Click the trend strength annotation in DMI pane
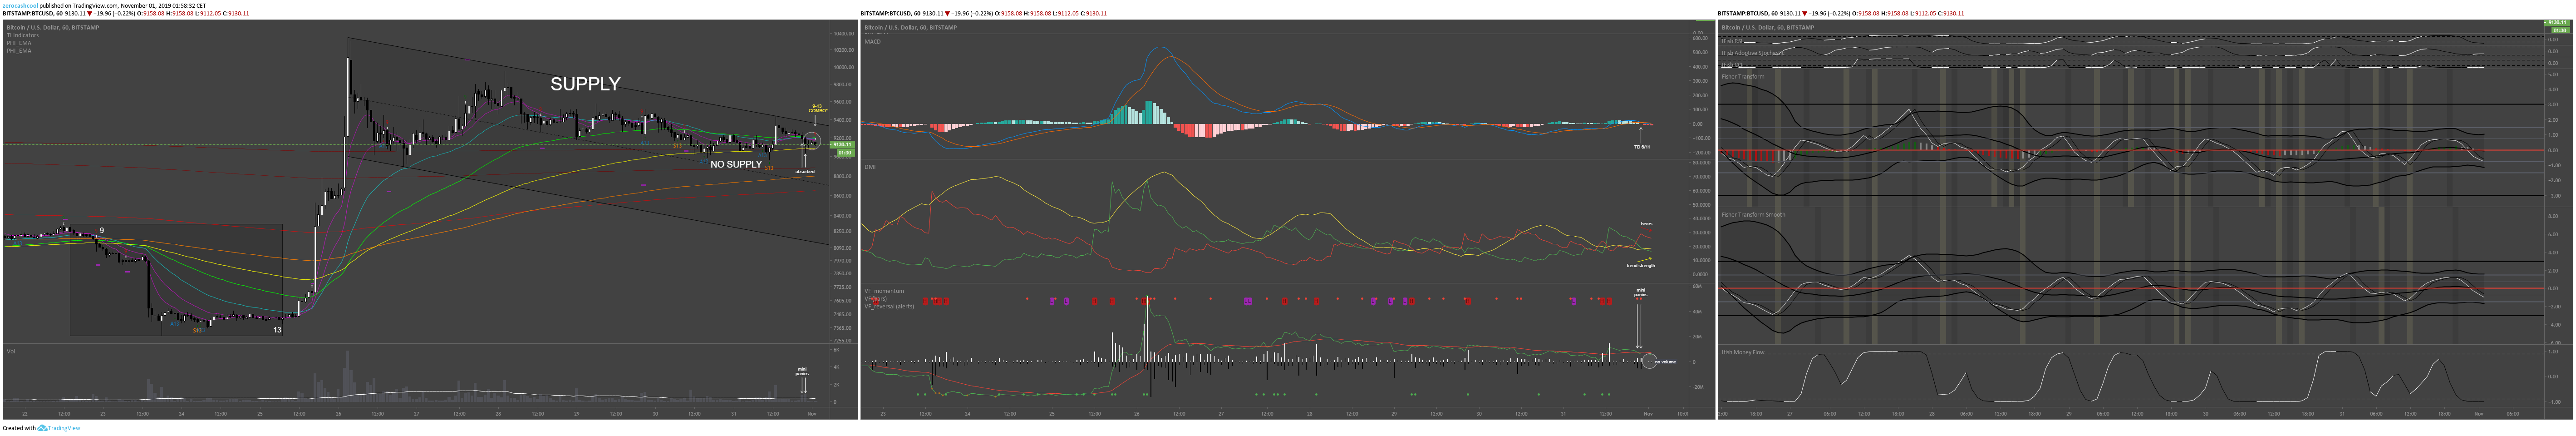 (x=1640, y=266)
